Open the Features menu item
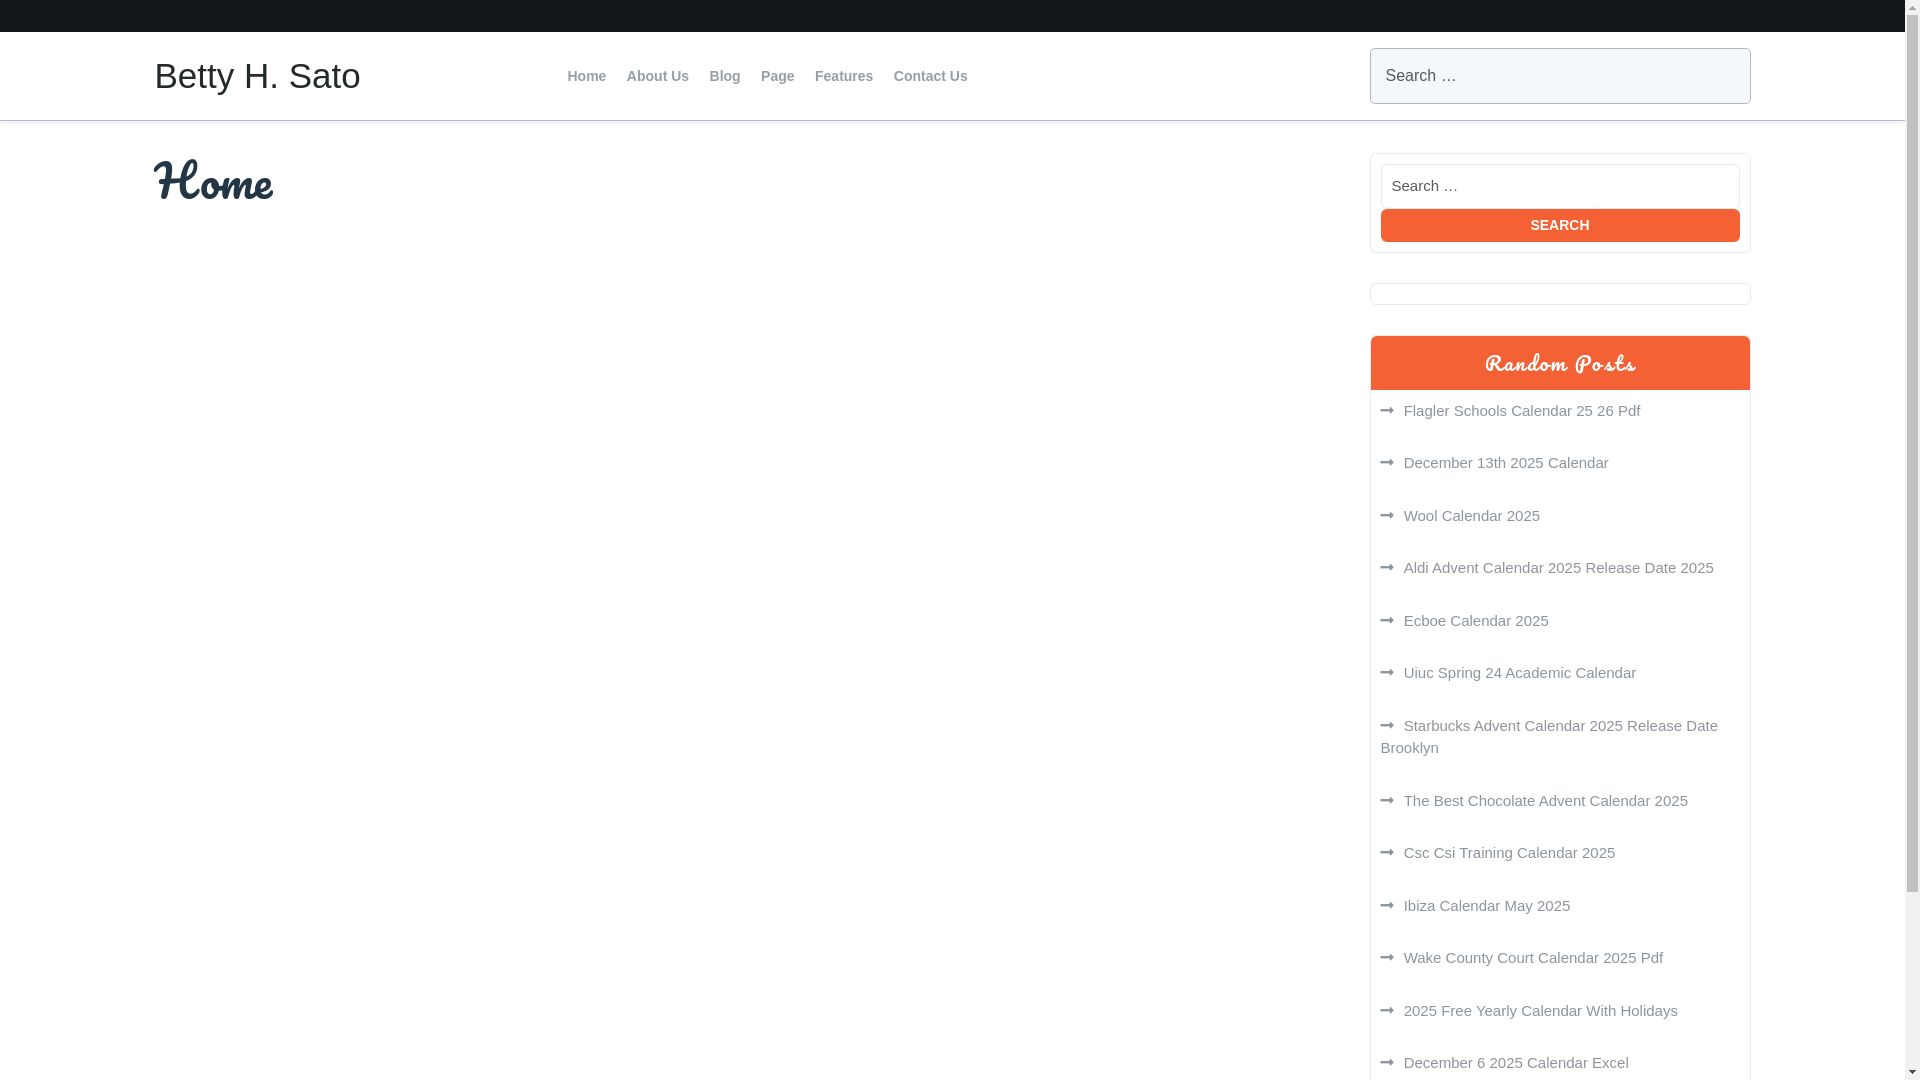Screen dimensions: 1920x1080 click(843, 76)
